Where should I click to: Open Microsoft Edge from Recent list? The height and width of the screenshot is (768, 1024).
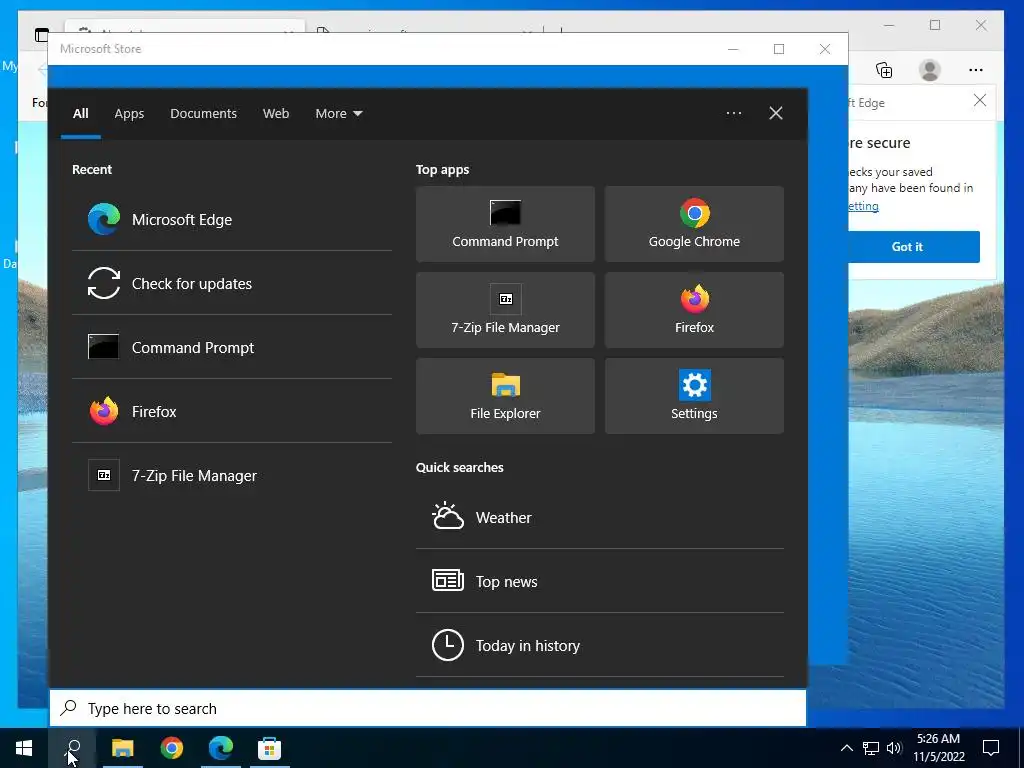point(231,219)
